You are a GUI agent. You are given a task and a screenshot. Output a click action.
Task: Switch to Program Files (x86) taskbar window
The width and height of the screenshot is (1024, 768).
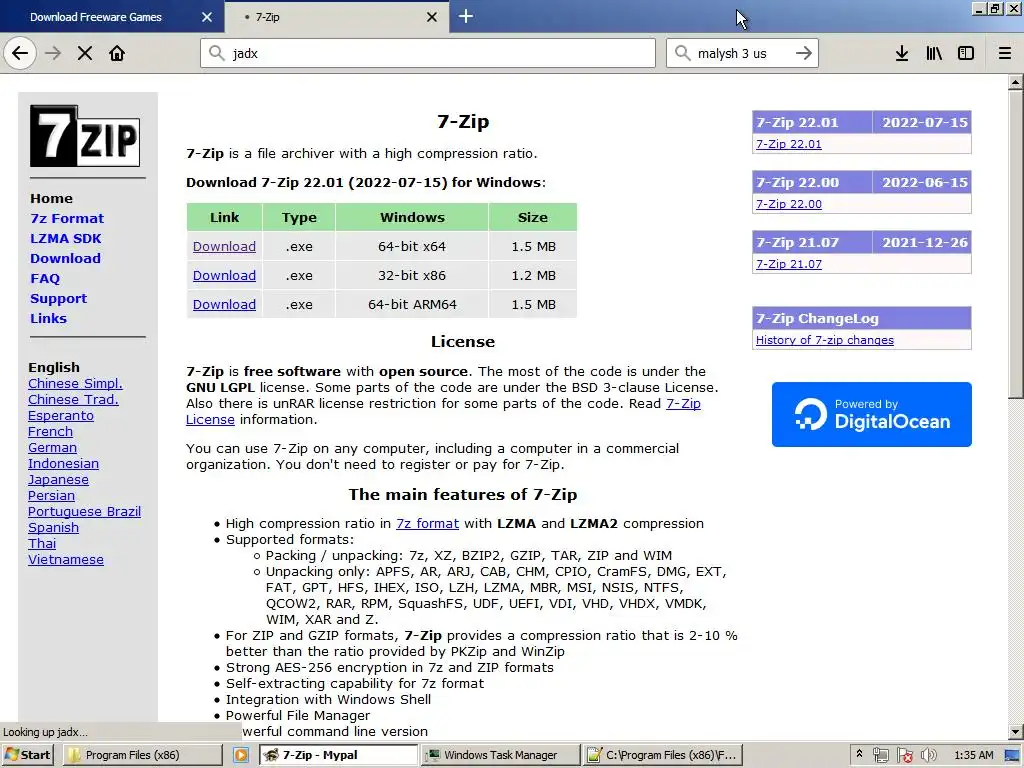[x=142, y=755]
